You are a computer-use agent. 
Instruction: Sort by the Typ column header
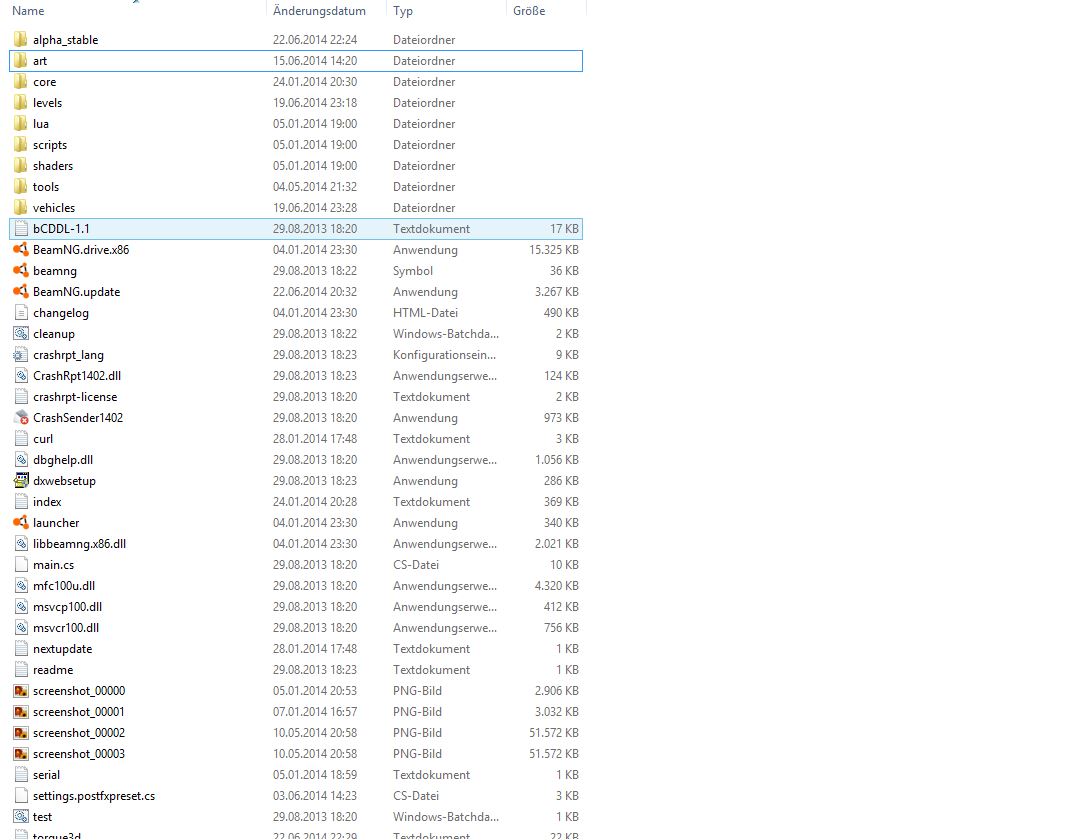pyautogui.click(x=402, y=11)
